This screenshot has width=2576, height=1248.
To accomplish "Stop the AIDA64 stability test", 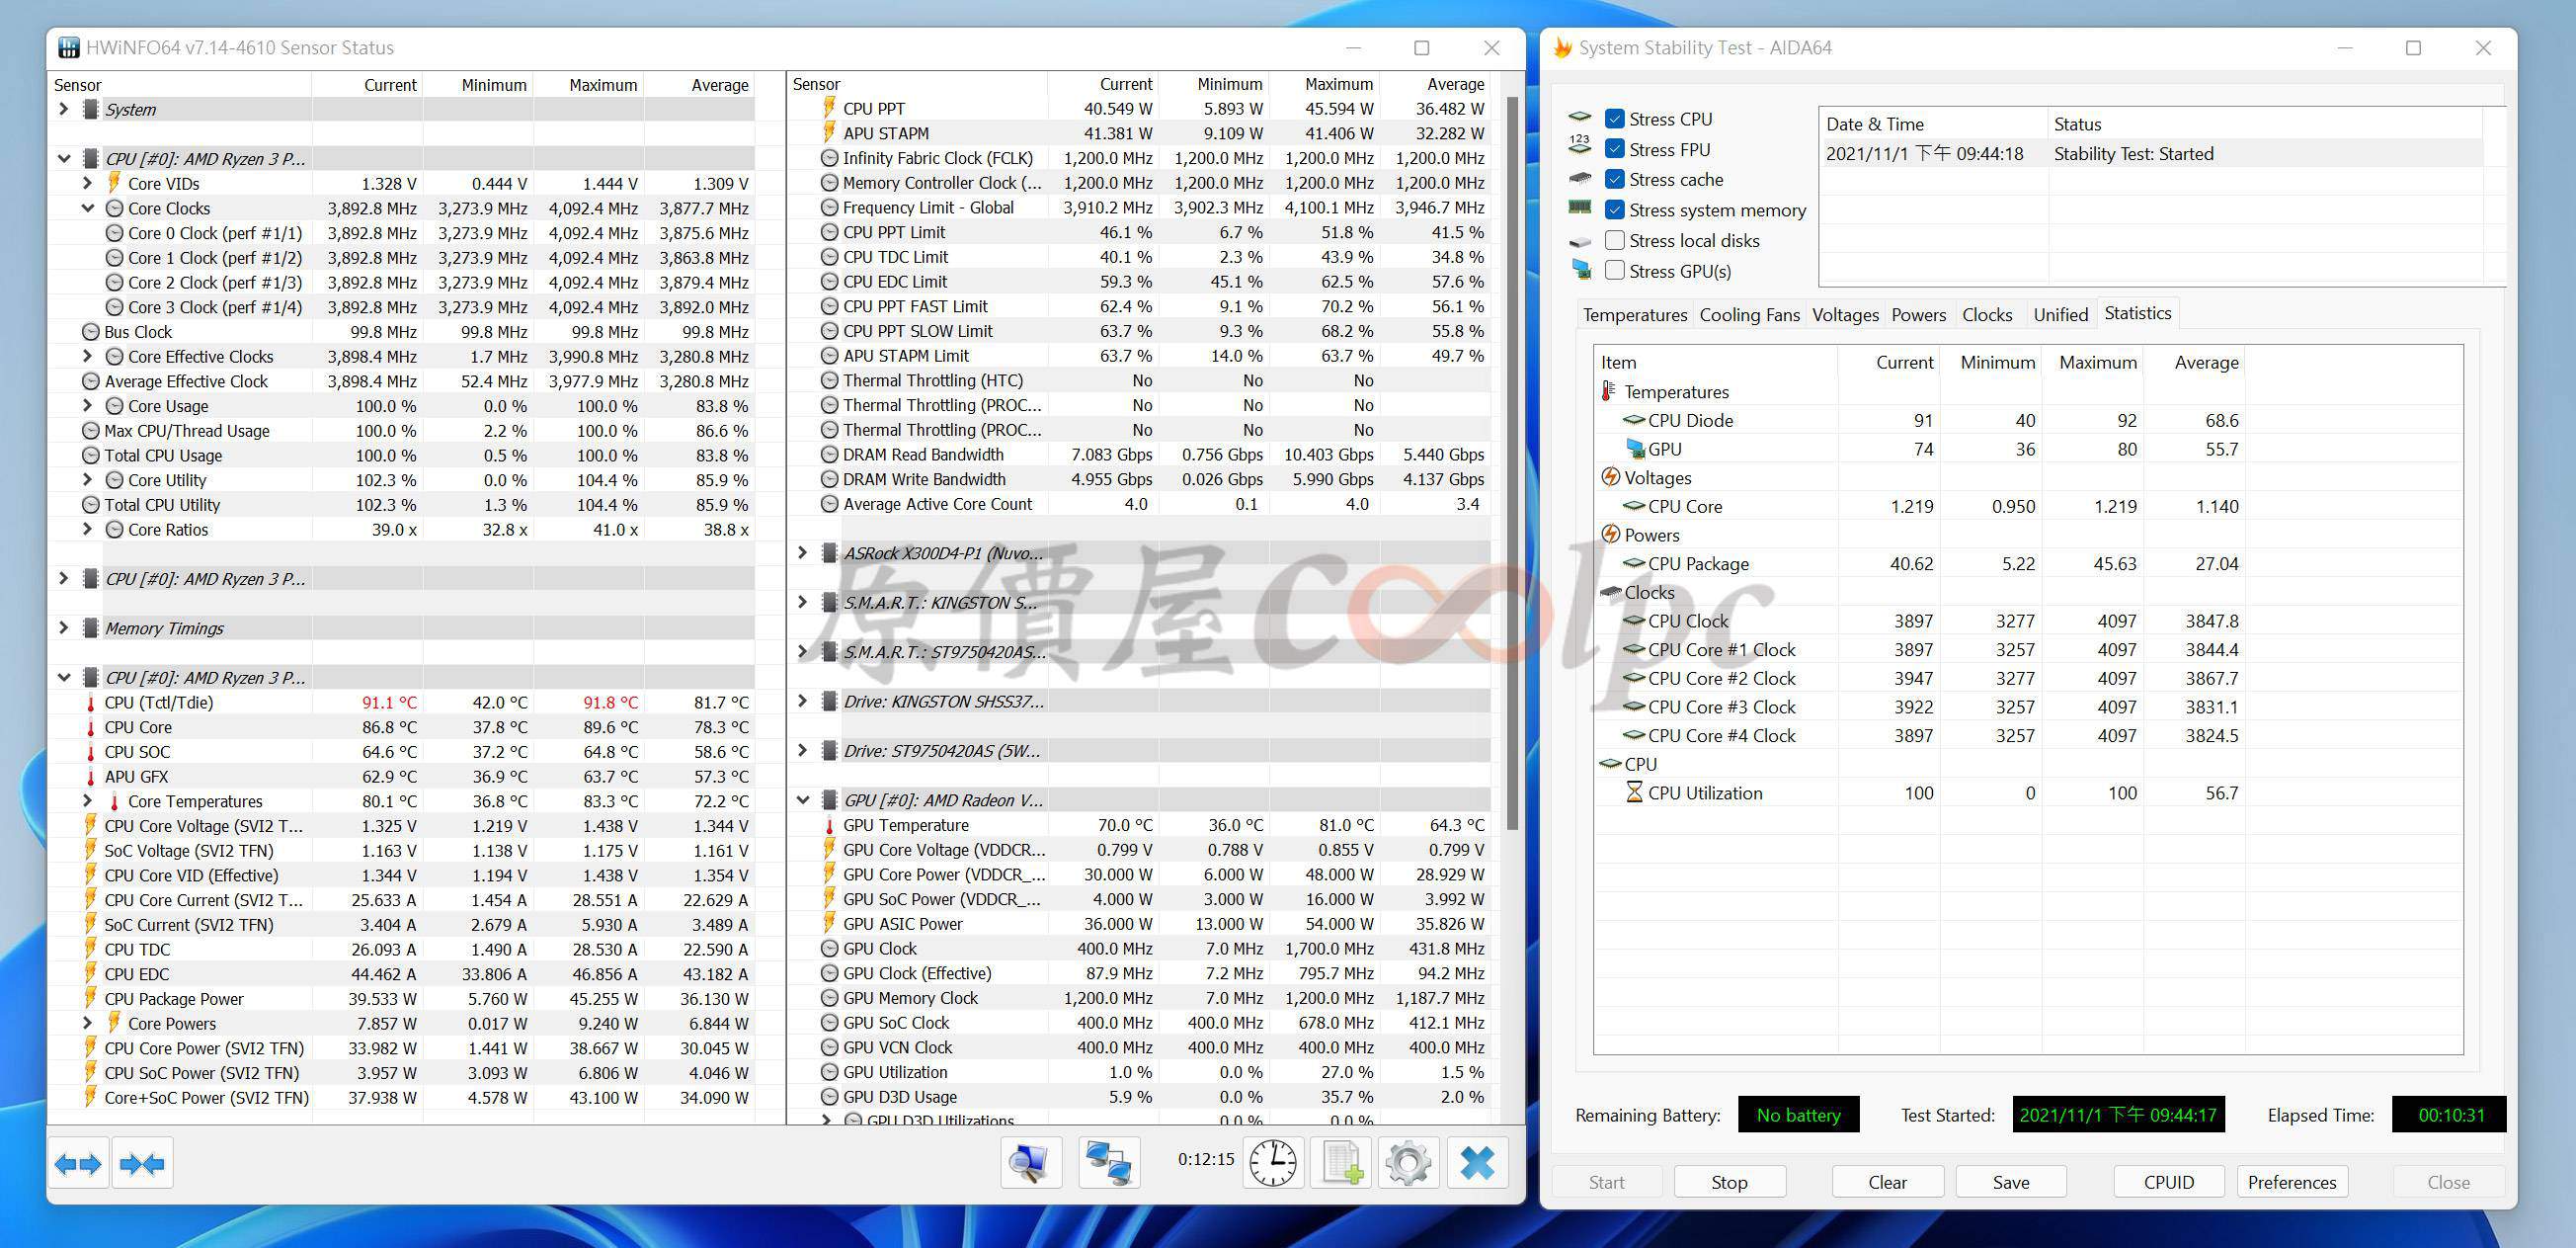I will click(x=1729, y=1182).
